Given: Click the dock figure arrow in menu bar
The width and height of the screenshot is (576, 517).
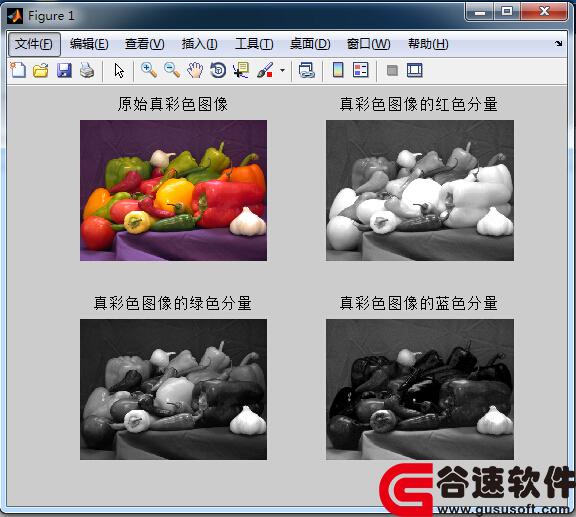Looking at the screenshot, I should 558,43.
